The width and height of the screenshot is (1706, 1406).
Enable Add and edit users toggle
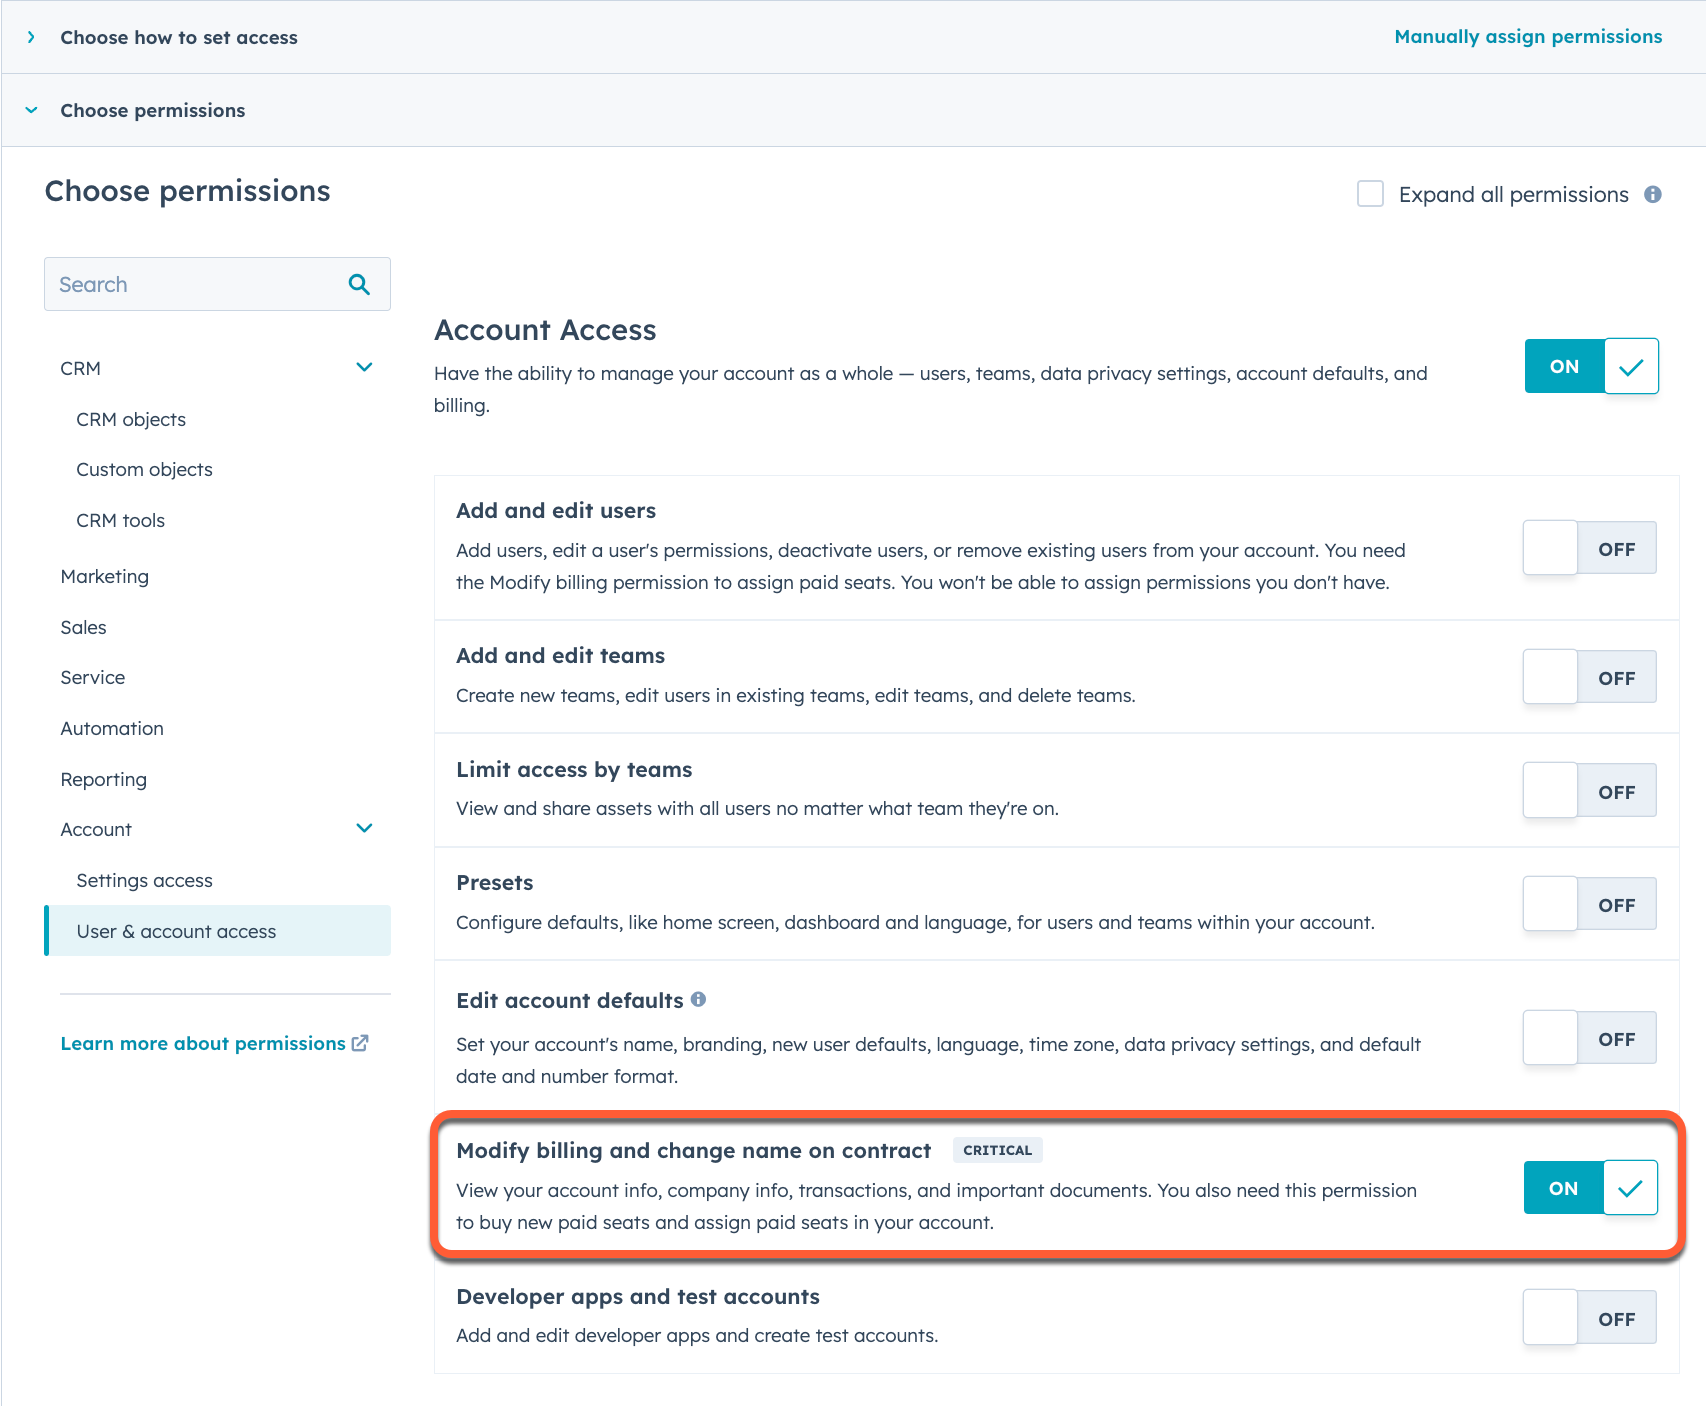coord(1590,548)
